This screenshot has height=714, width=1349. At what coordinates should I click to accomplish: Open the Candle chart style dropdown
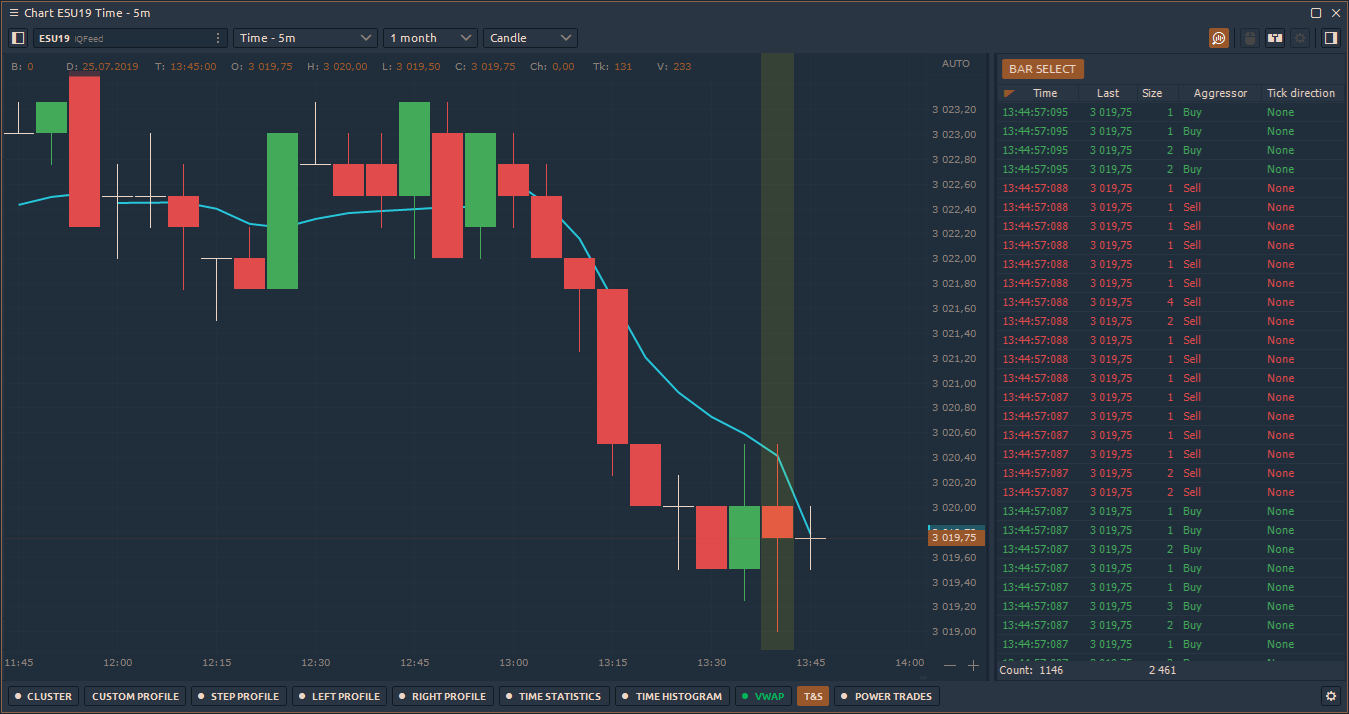tap(530, 38)
